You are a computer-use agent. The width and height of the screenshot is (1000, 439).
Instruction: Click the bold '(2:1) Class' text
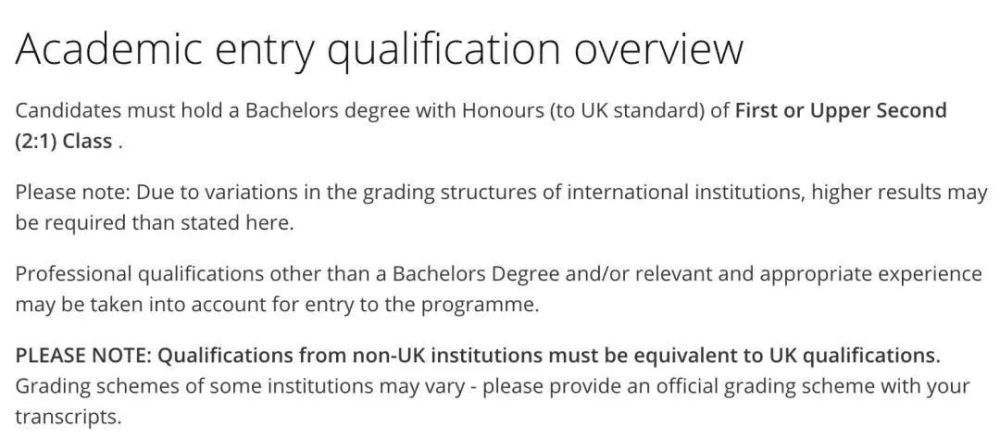(63, 141)
